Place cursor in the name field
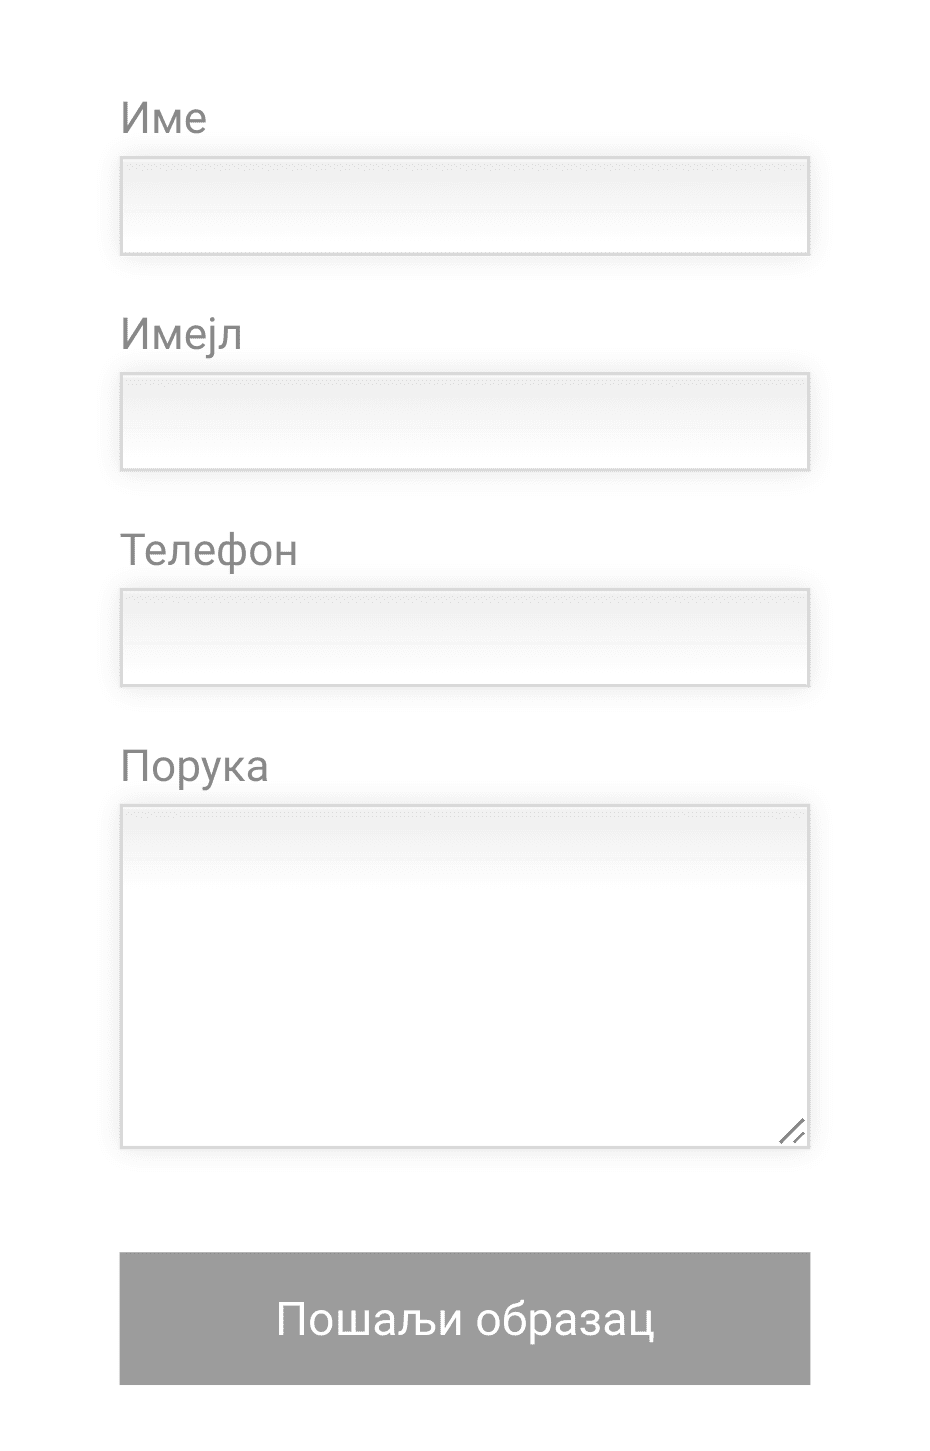The image size is (930, 1451). pyautogui.click(x=464, y=206)
